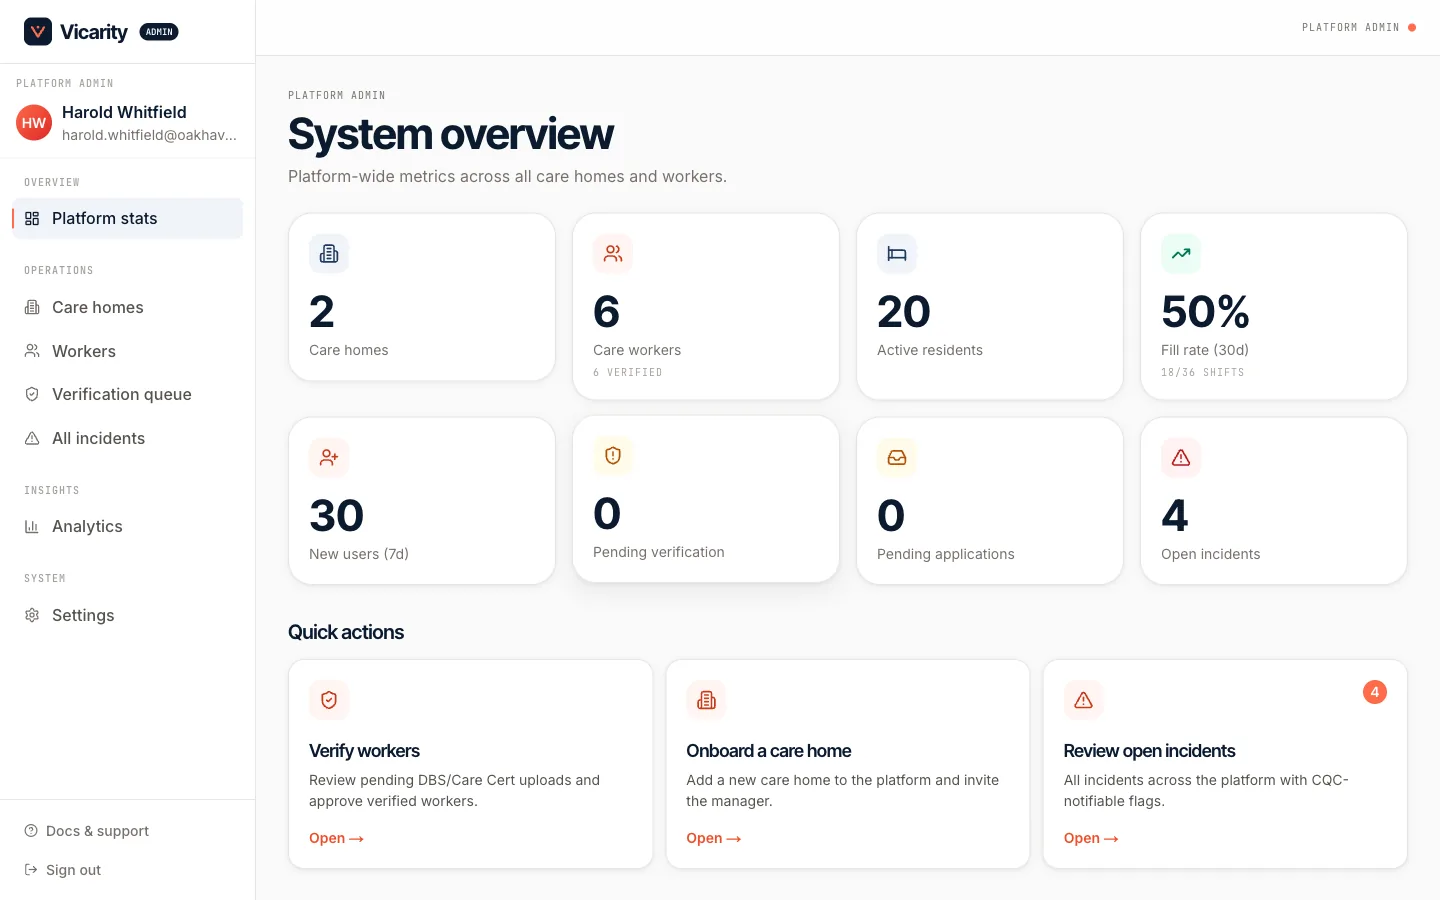This screenshot has height=900, width=1440.
Task: Click the trending arrow icon on Fill rate card
Action: (x=1181, y=254)
